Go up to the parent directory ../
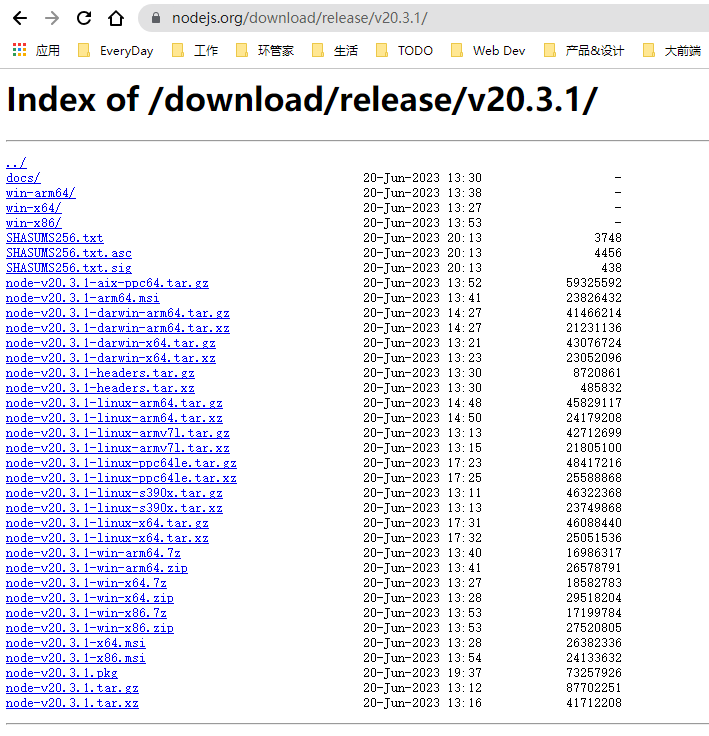709x736 pixels. coord(16,163)
